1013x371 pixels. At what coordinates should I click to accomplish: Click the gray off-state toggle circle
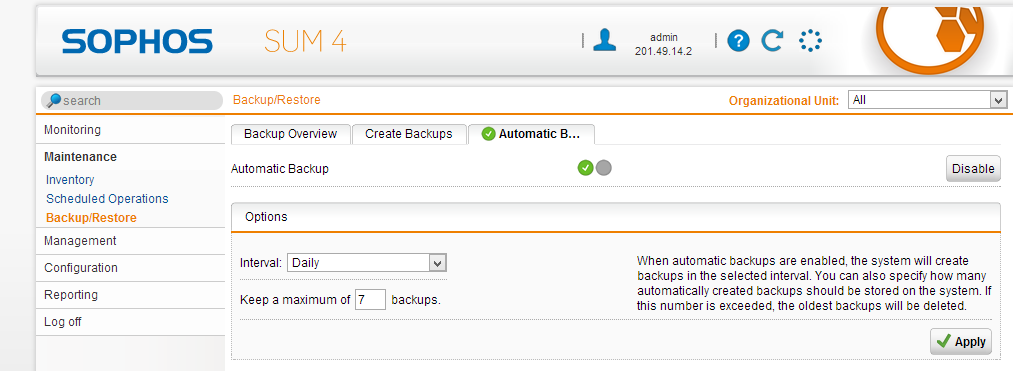coord(603,168)
